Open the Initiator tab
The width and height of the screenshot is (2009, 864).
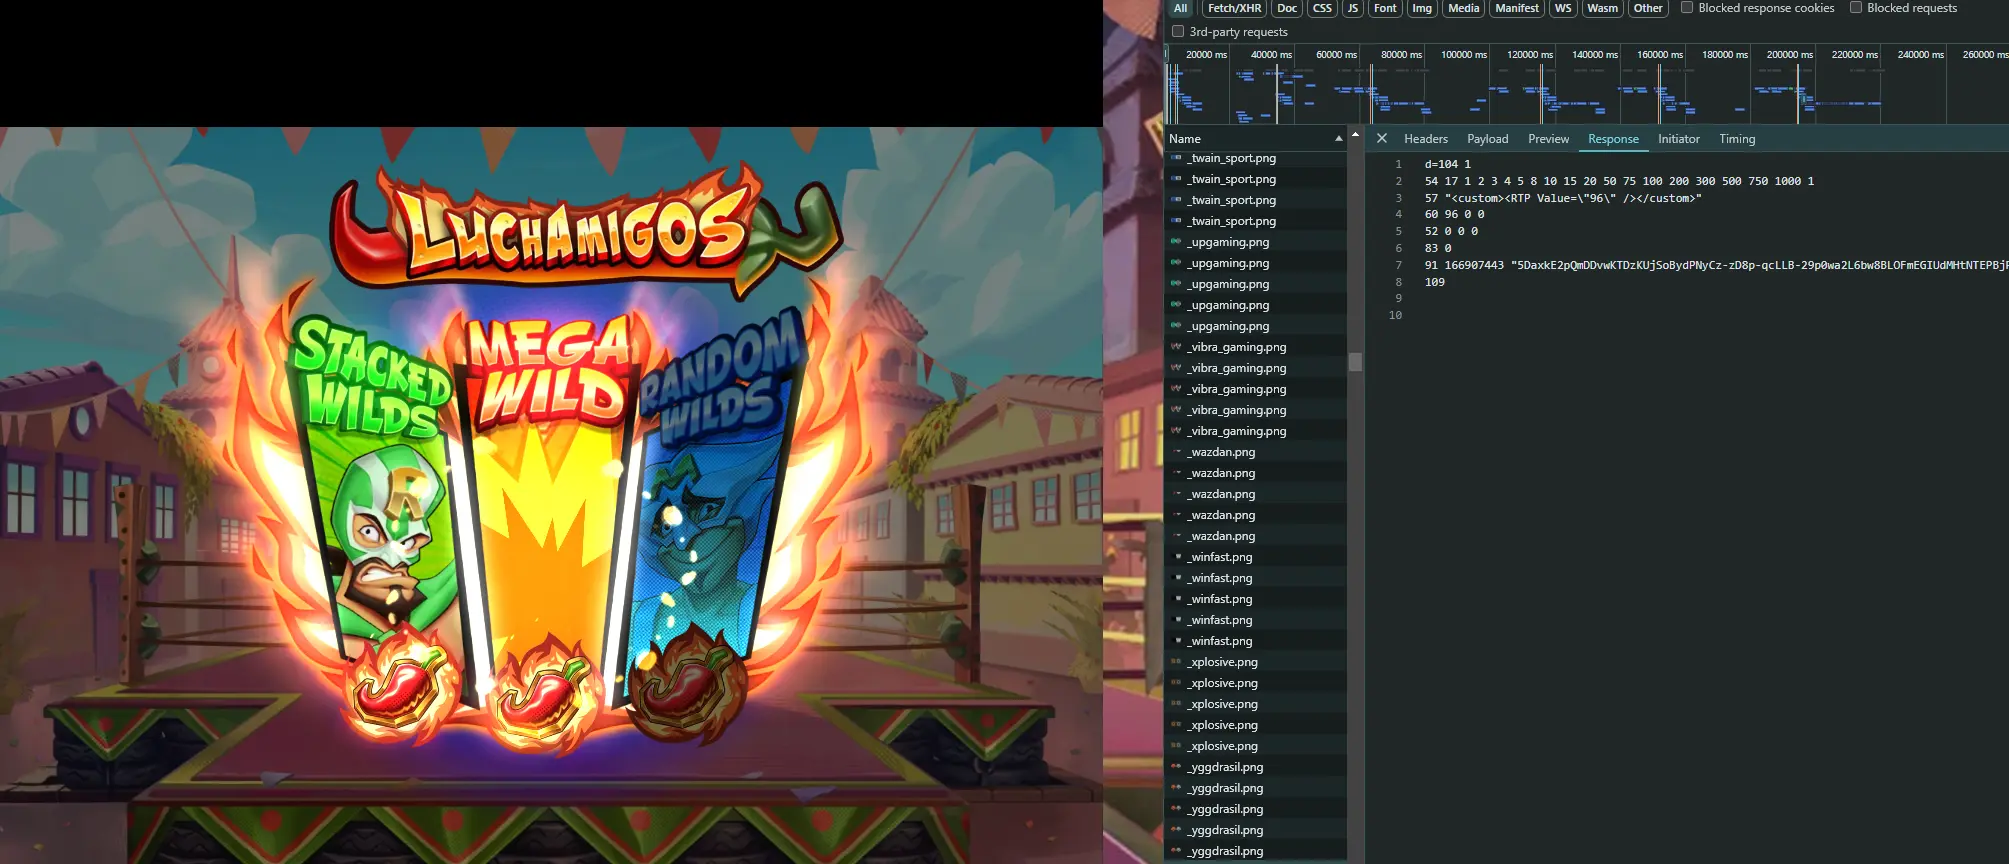pos(1678,139)
